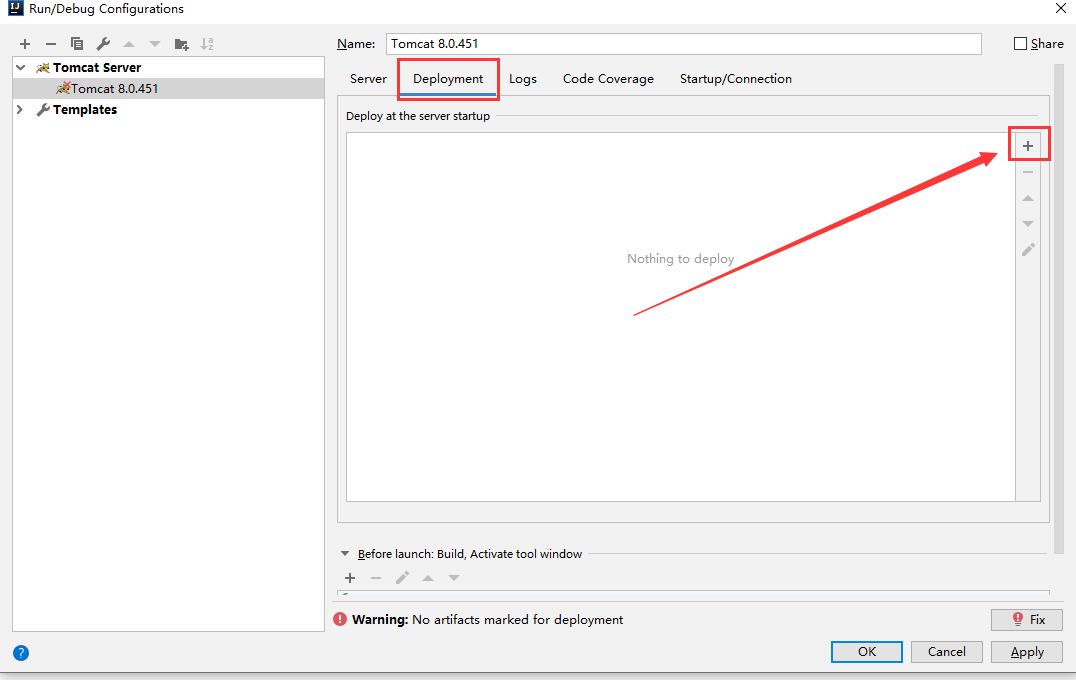Create new folder for configurations
This screenshot has width=1076, height=680.
point(181,45)
